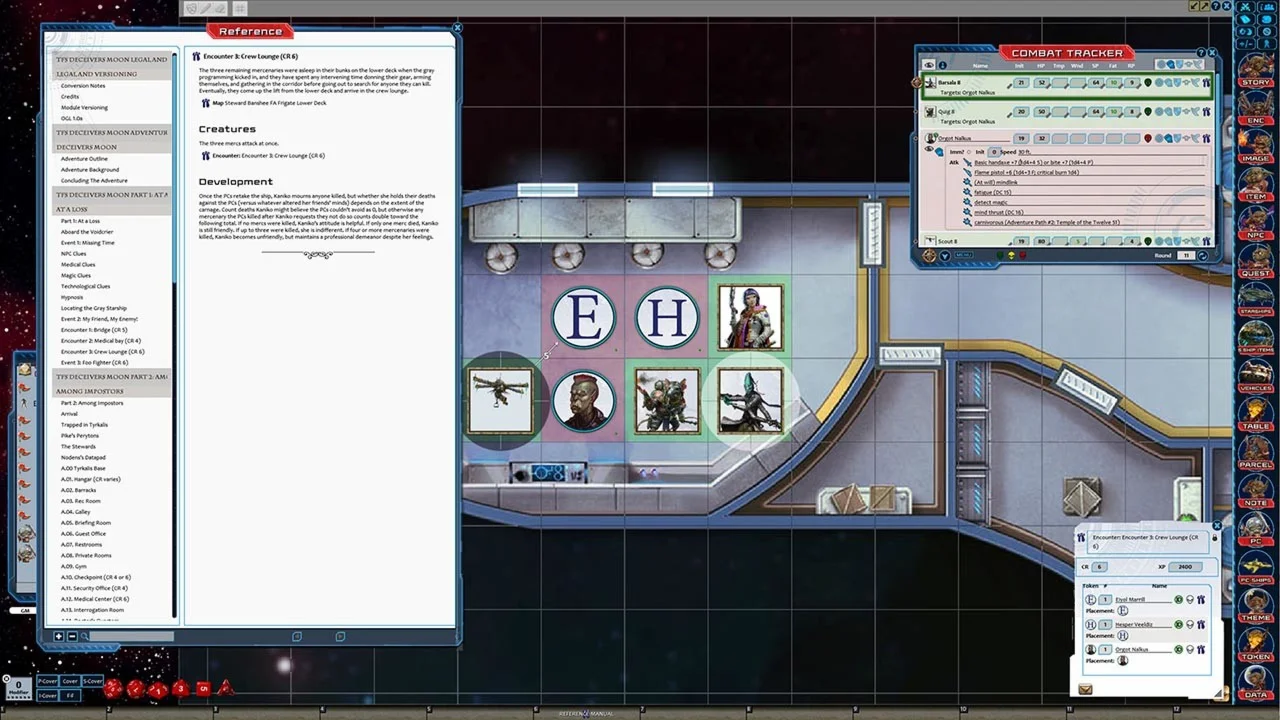The width and height of the screenshot is (1280, 720).
Task: Click the yellow neutral faction icon in tracker footer
Action: tap(1011, 256)
